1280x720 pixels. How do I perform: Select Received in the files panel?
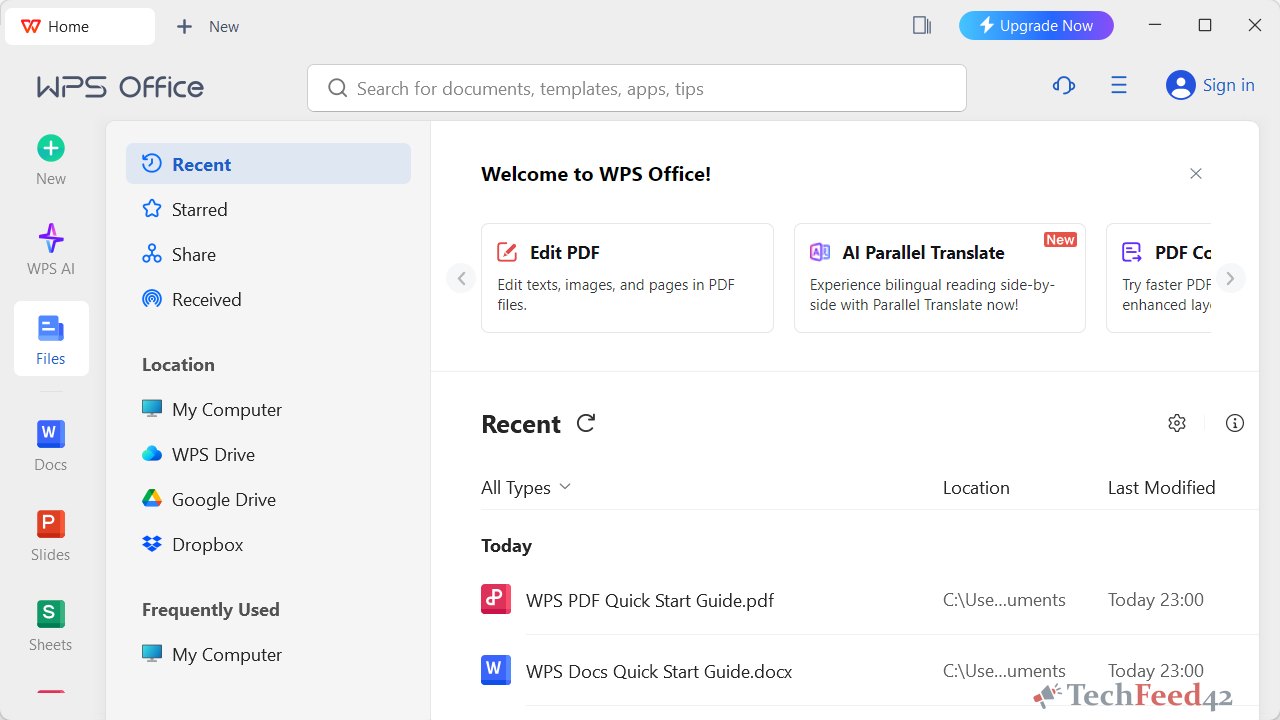click(268, 299)
